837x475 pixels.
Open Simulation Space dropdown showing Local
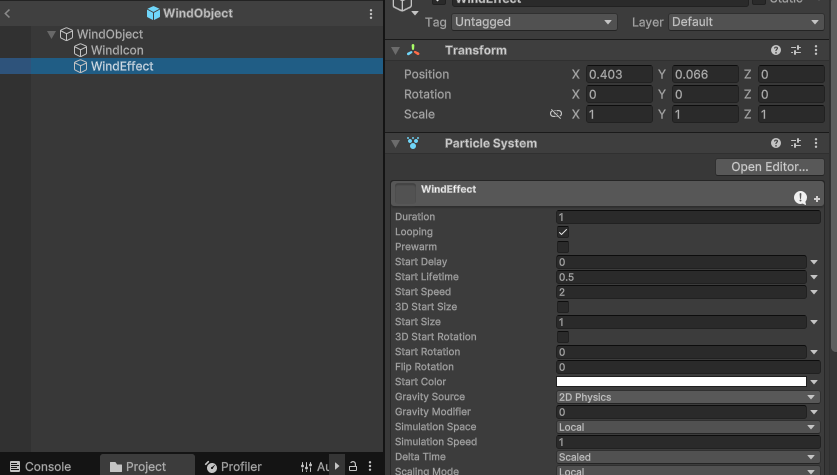tap(688, 427)
